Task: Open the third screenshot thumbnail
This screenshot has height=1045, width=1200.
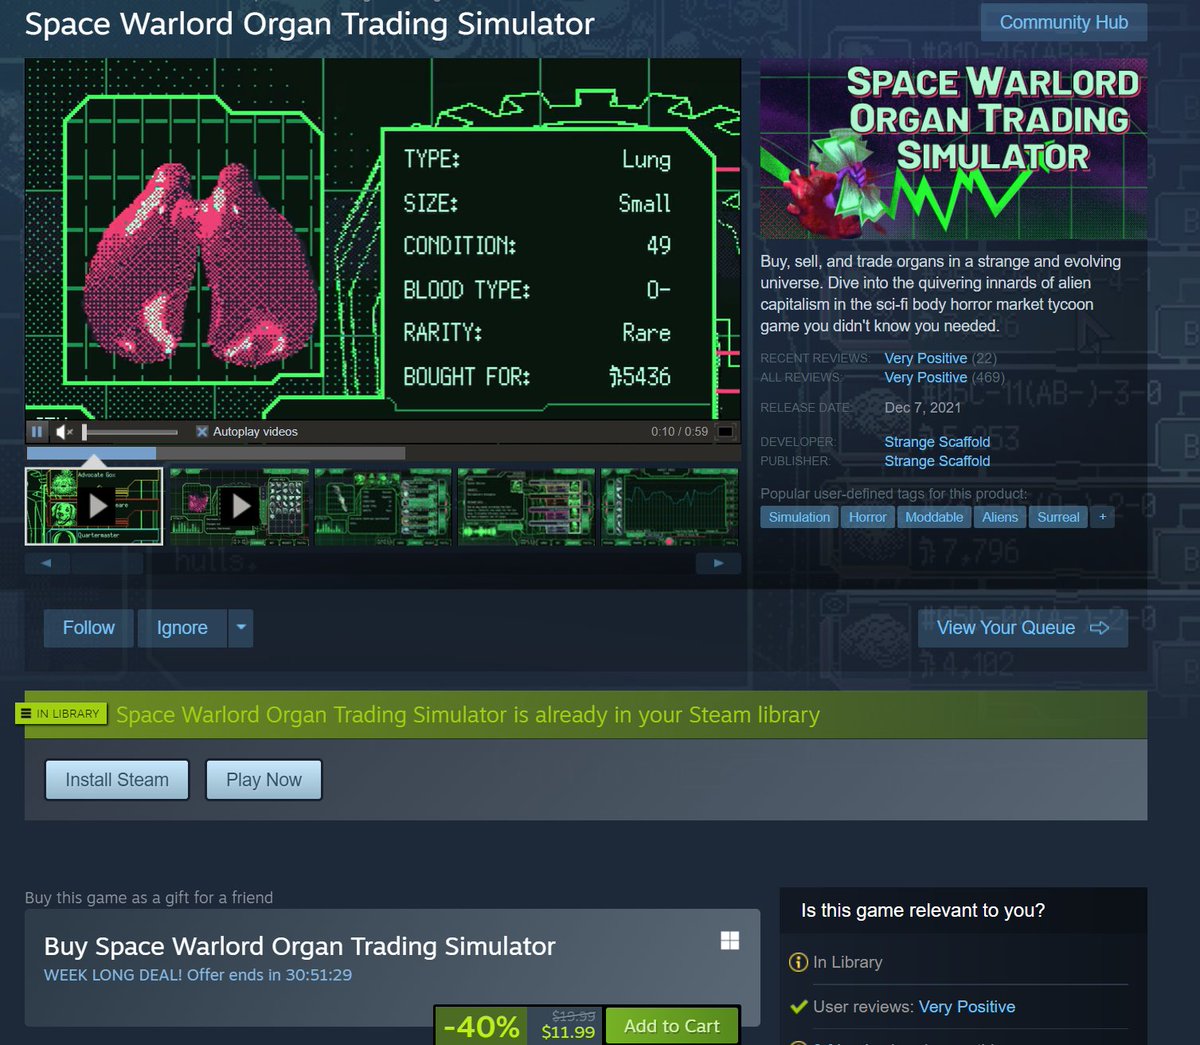Action: click(x=382, y=506)
